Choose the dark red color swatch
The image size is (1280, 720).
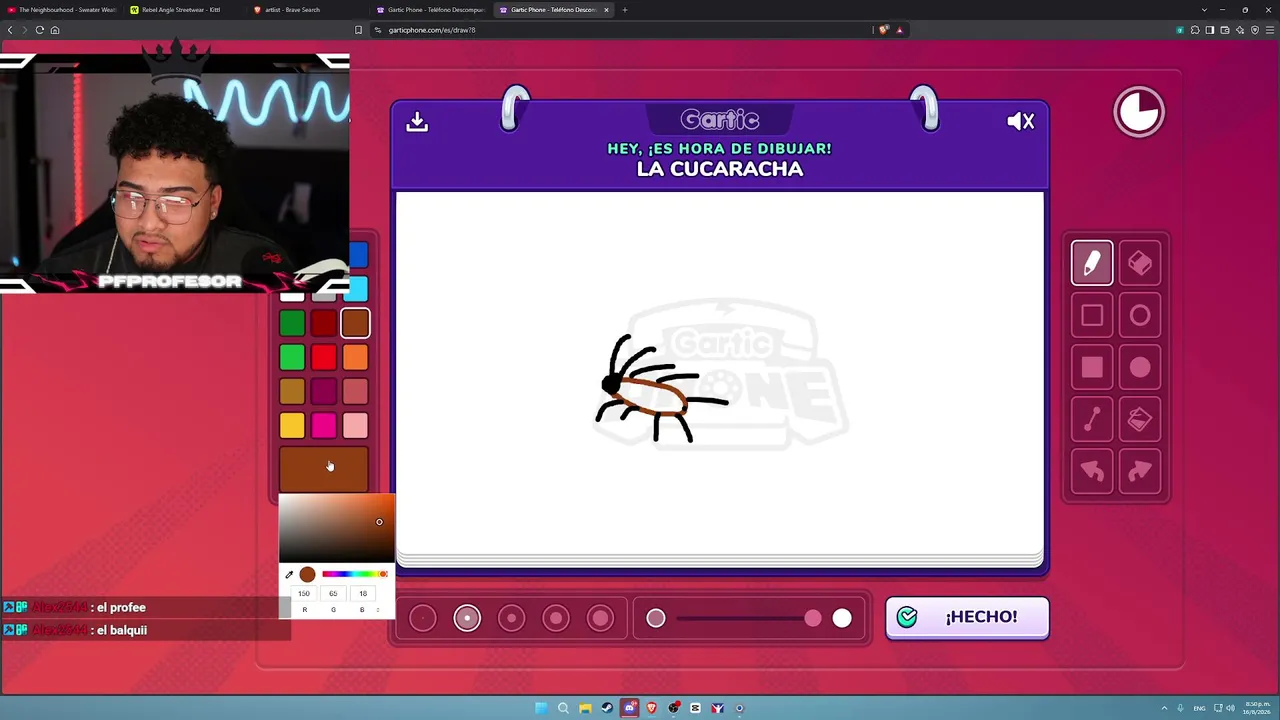pos(323,323)
